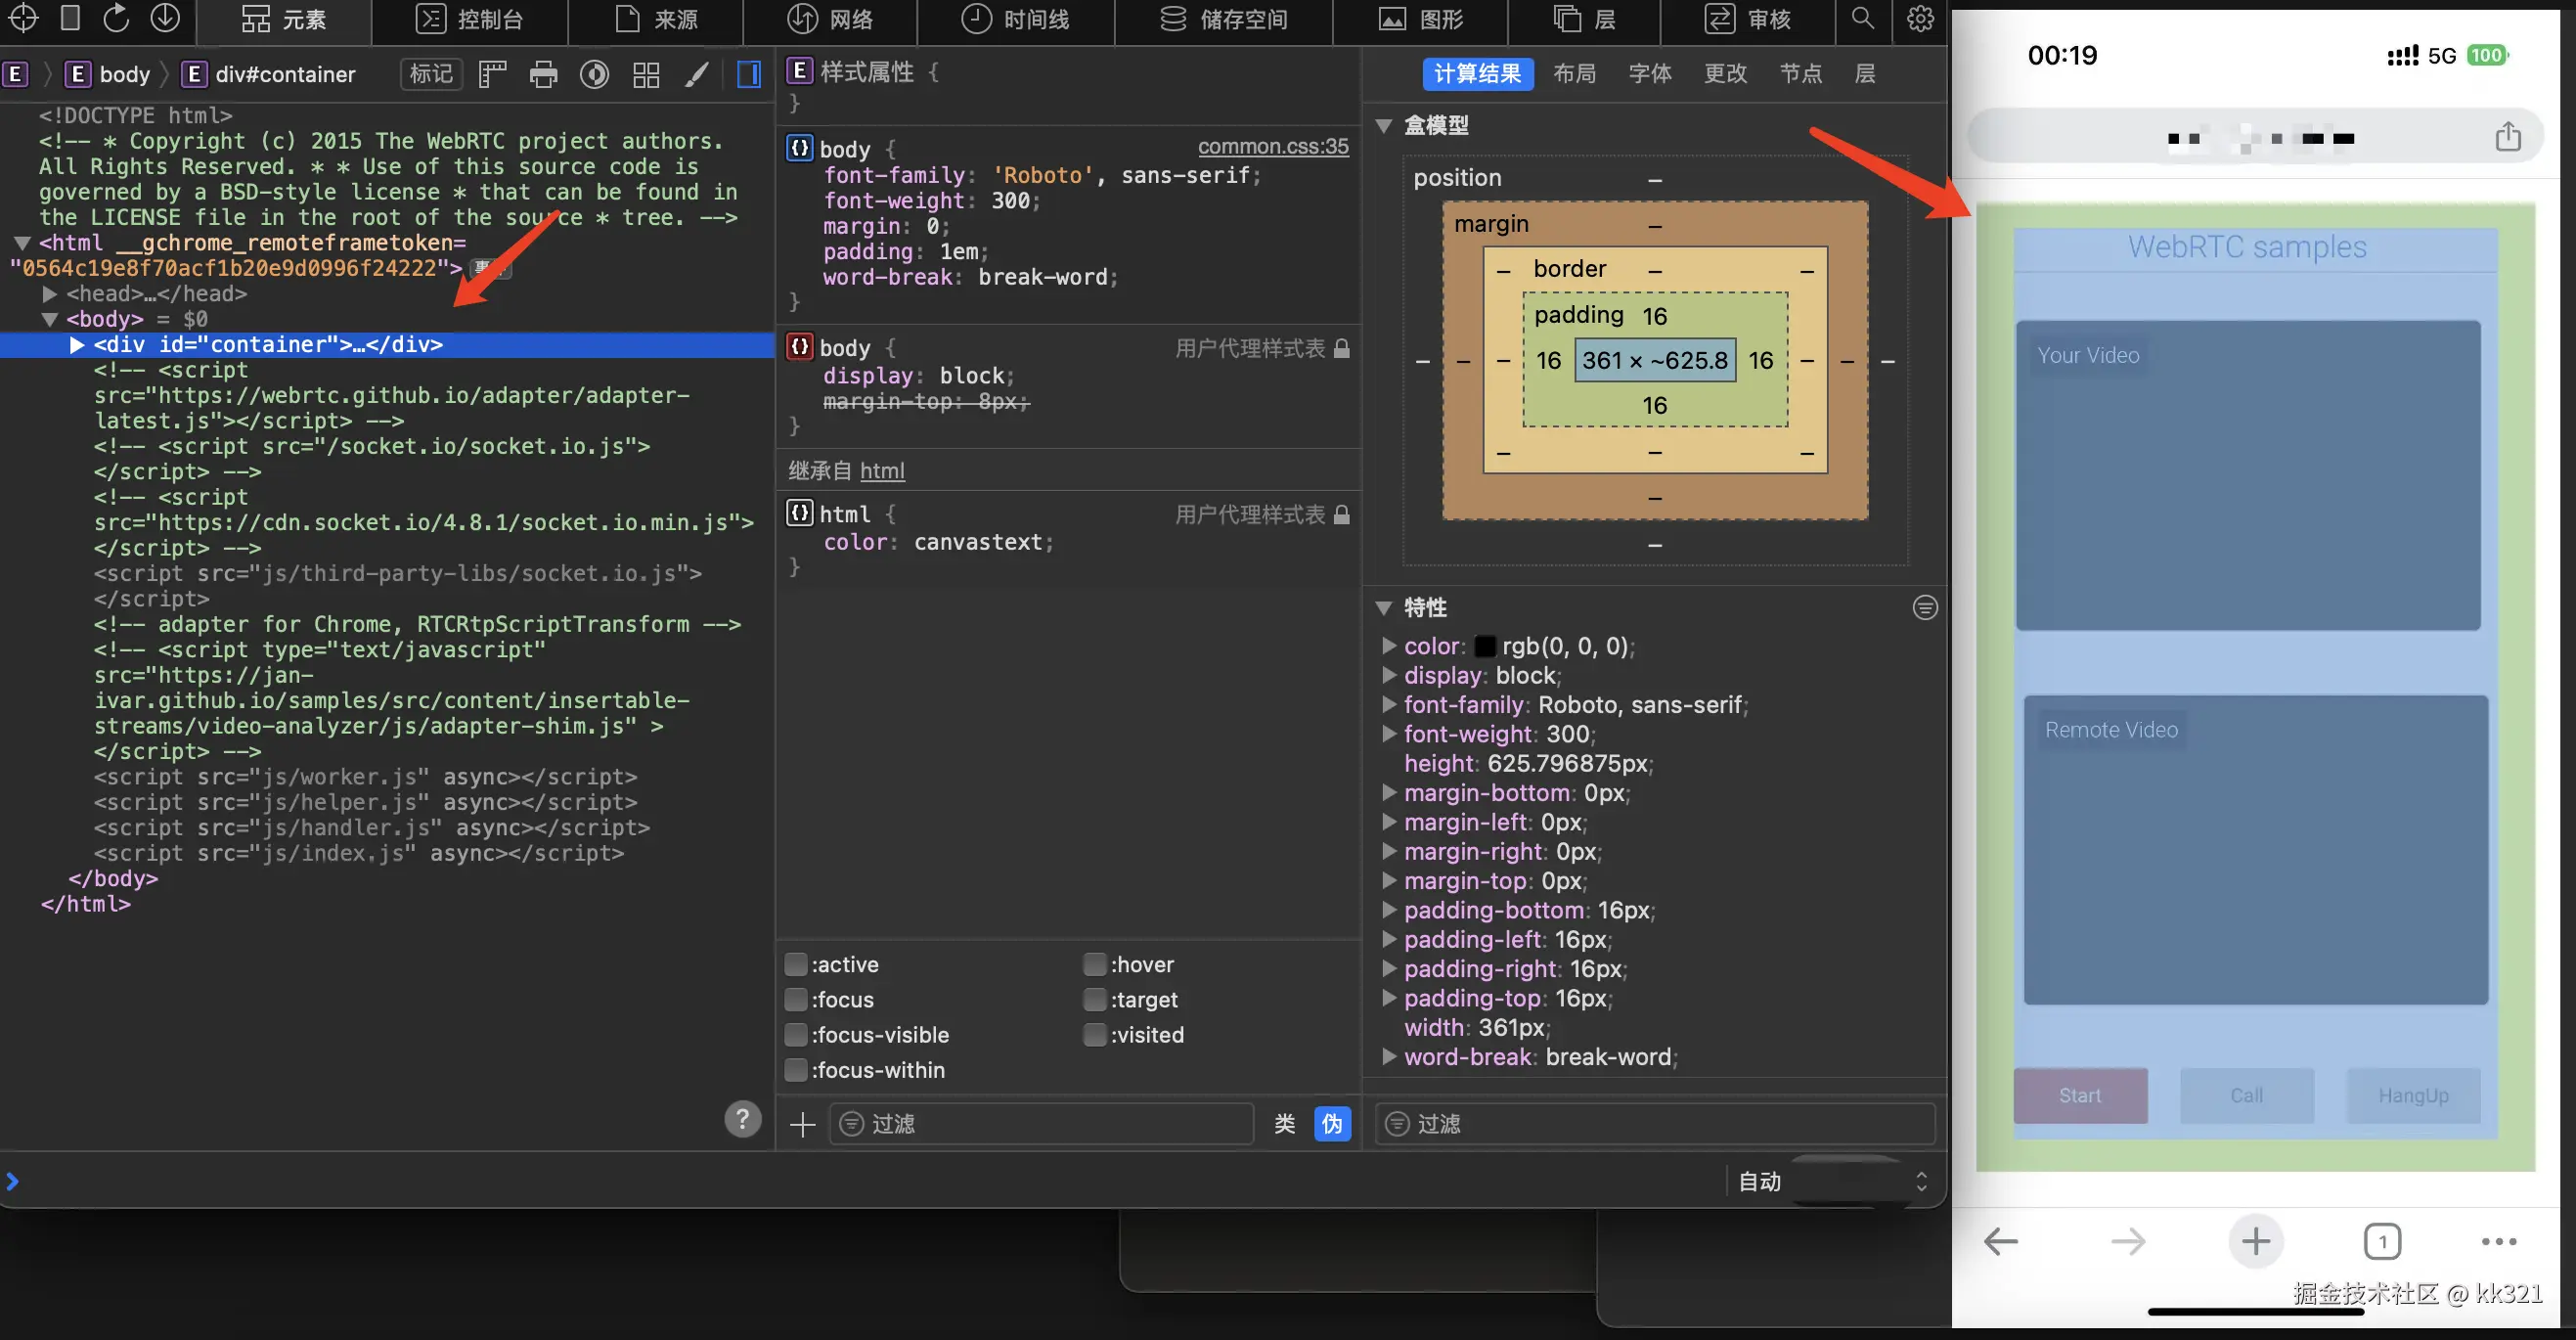Click the black color swatch for rgb(0, 0, 0)

click(1485, 647)
